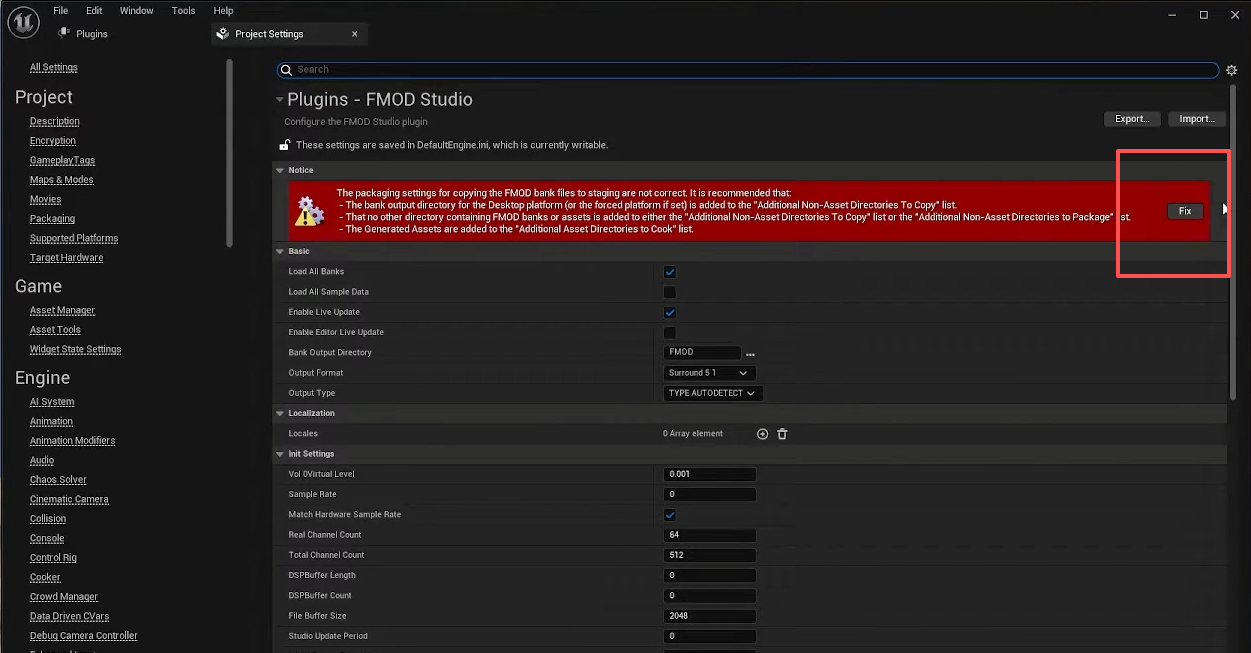The image size is (1251, 653).
Task: Clear the Locales array with the trash icon
Action: 783,433
